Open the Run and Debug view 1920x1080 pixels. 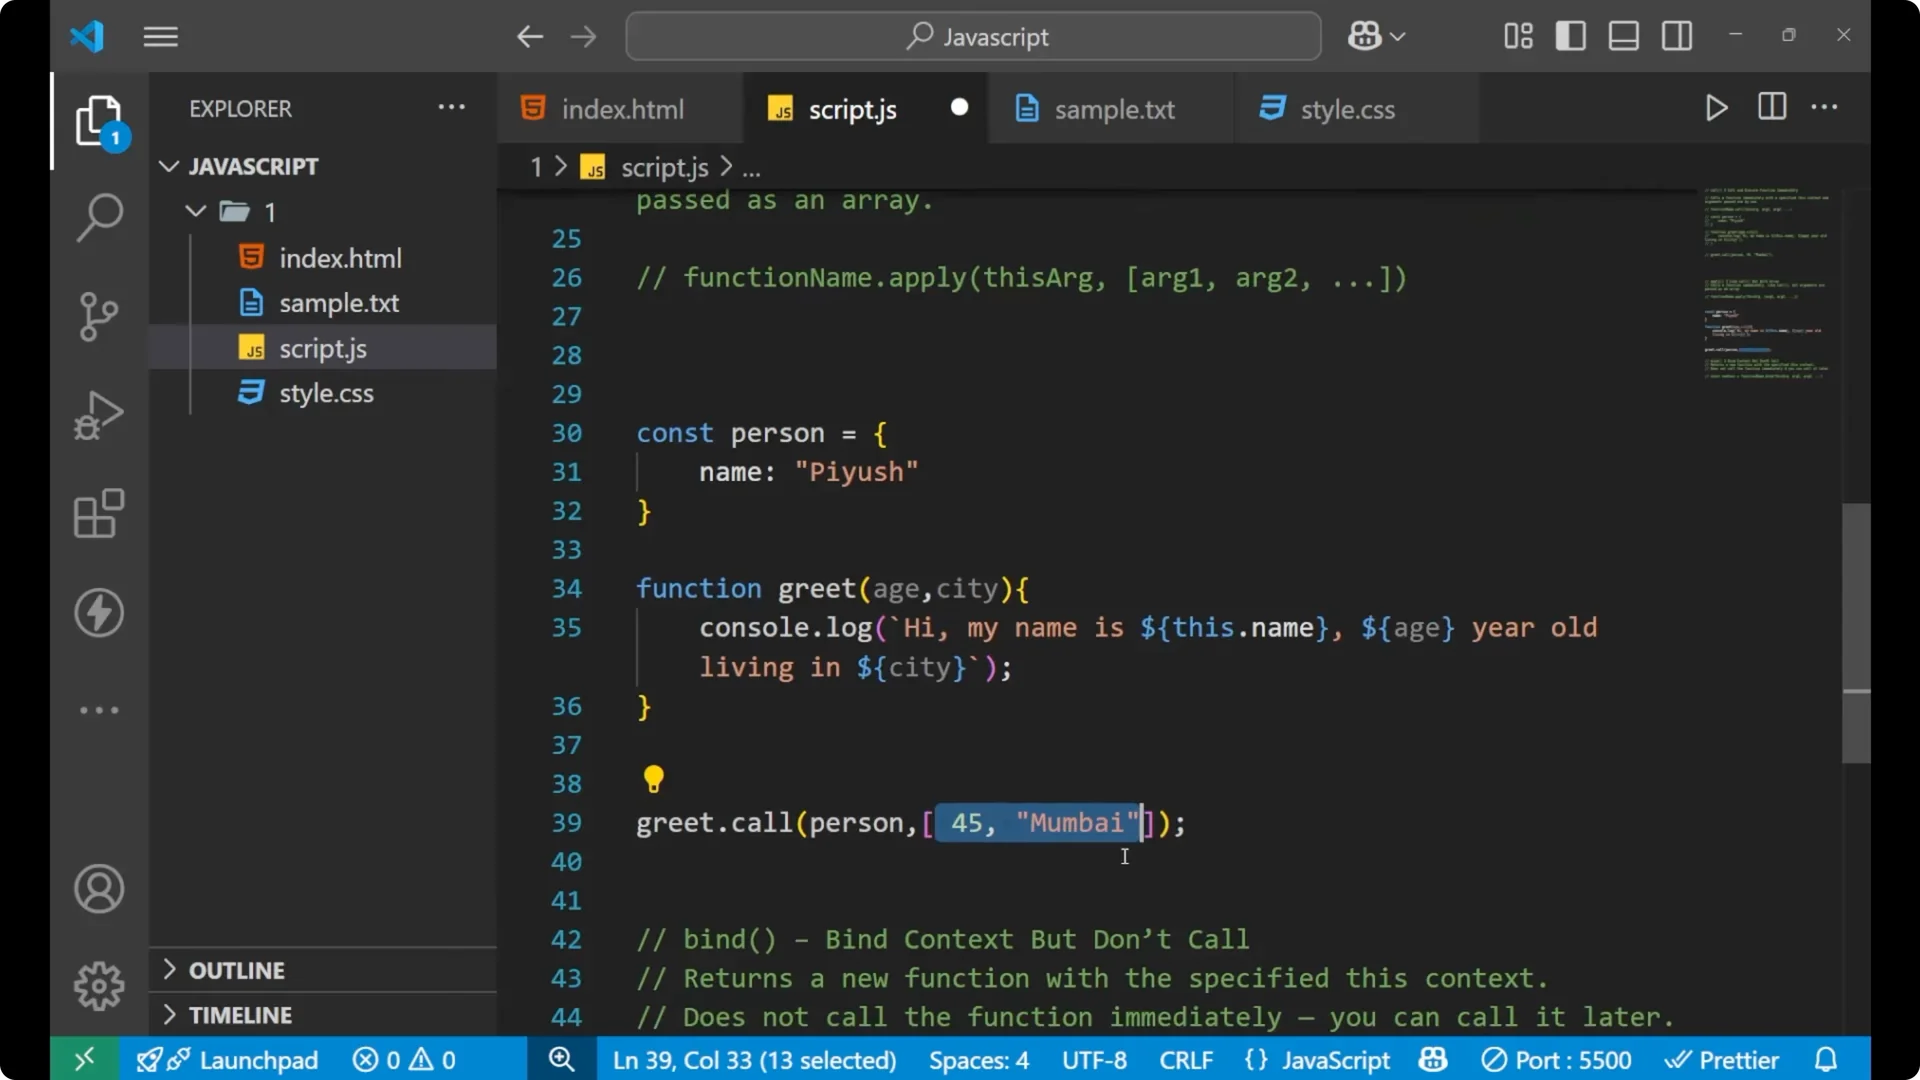coord(98,415)
